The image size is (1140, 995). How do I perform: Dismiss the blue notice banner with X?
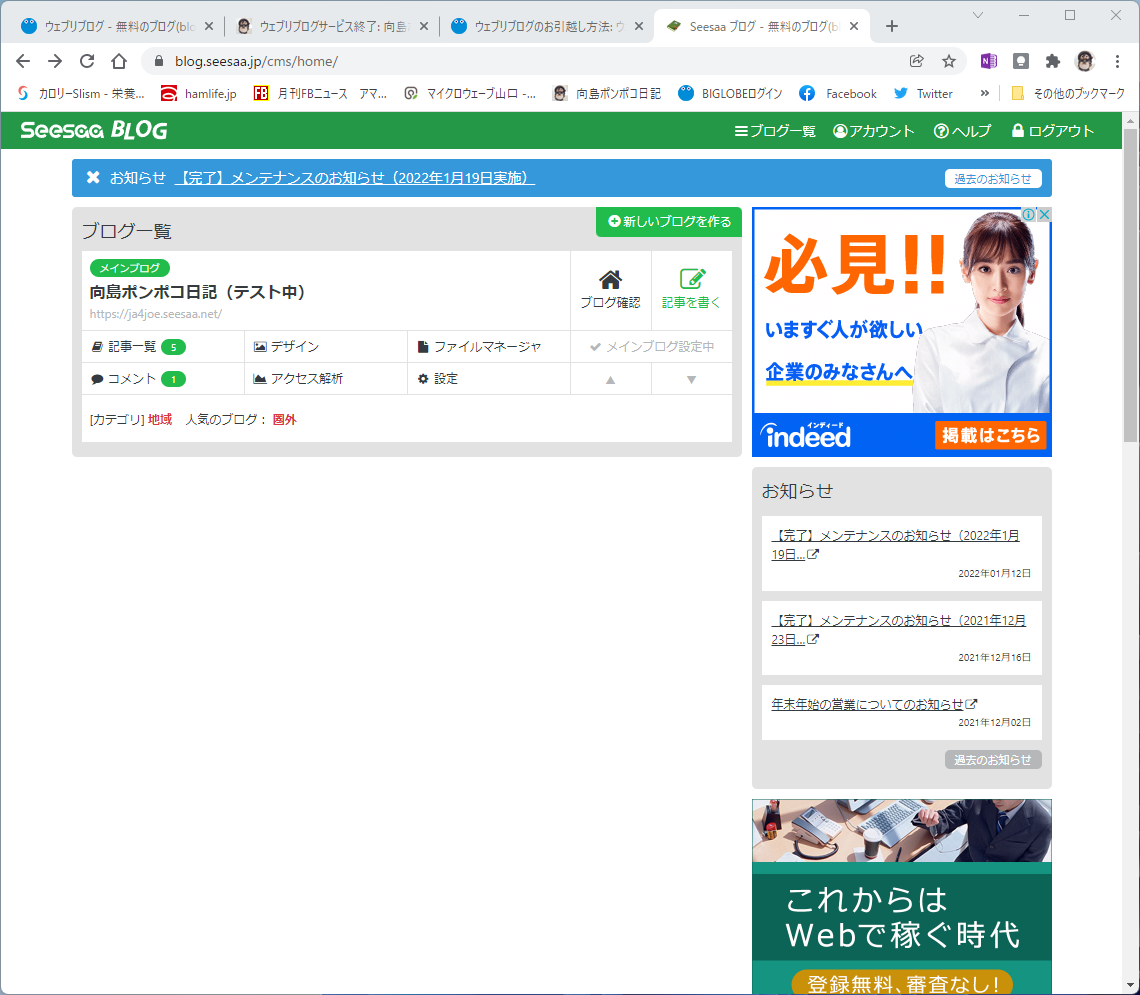click(93, 177)
